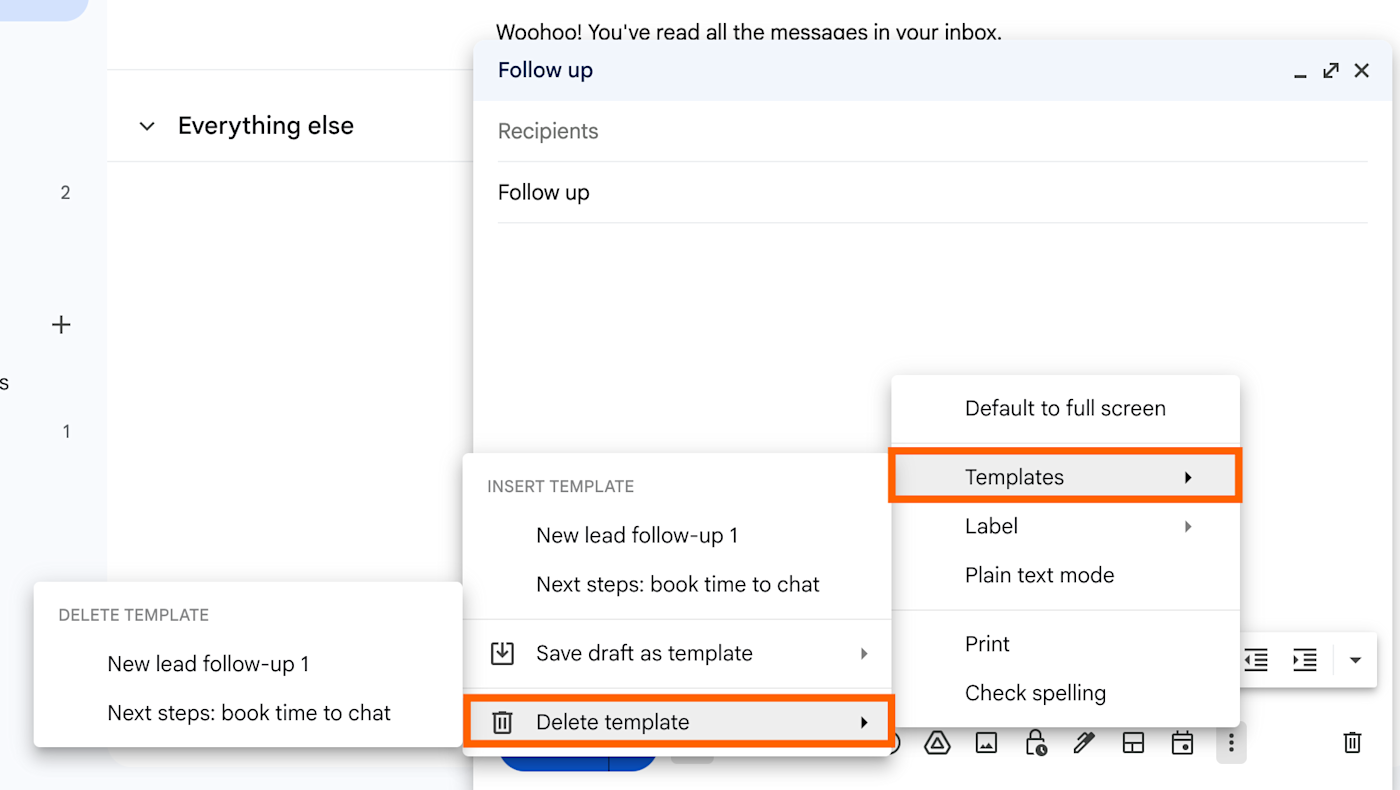1400x790 pixels.
Task: Click the insert photo icon
Action: (x=986, y=743)
